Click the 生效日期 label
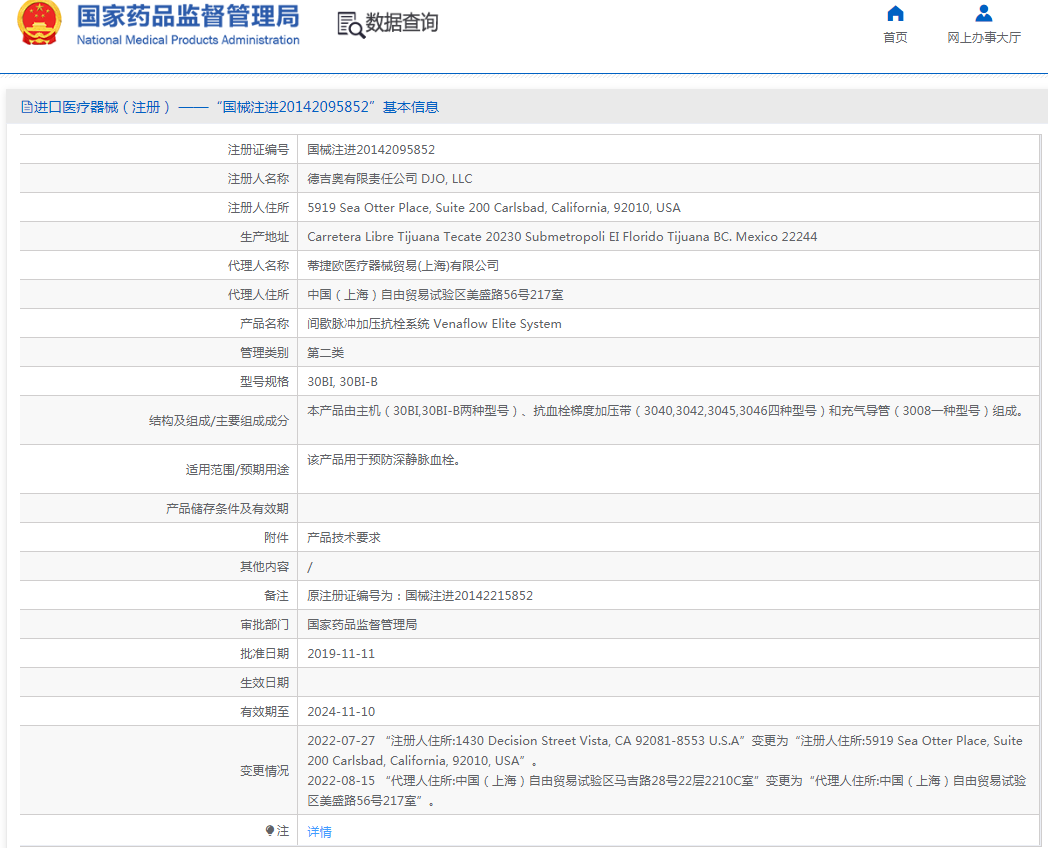The height and width of the screenshot is (848, 1048). [x=264, y=683]
